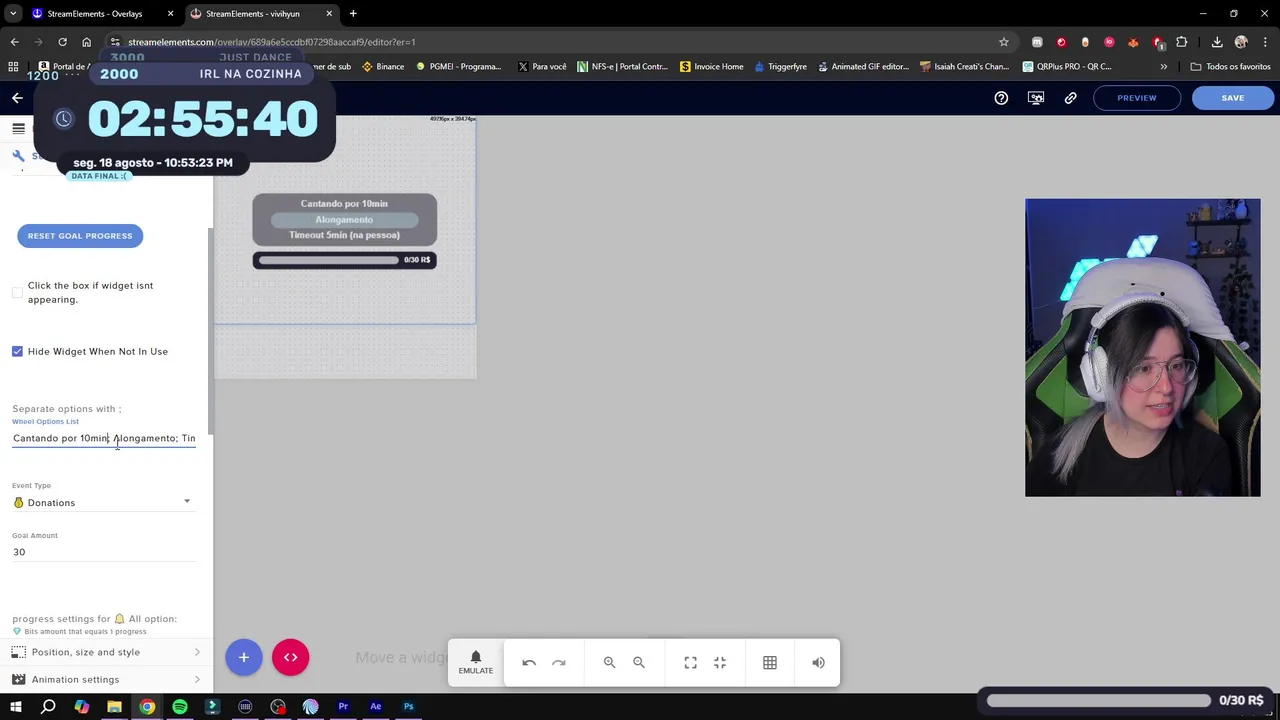Zoom out on the canvas
The width and height of the screenshot is (1280, 720).
[x=639, y=662]
